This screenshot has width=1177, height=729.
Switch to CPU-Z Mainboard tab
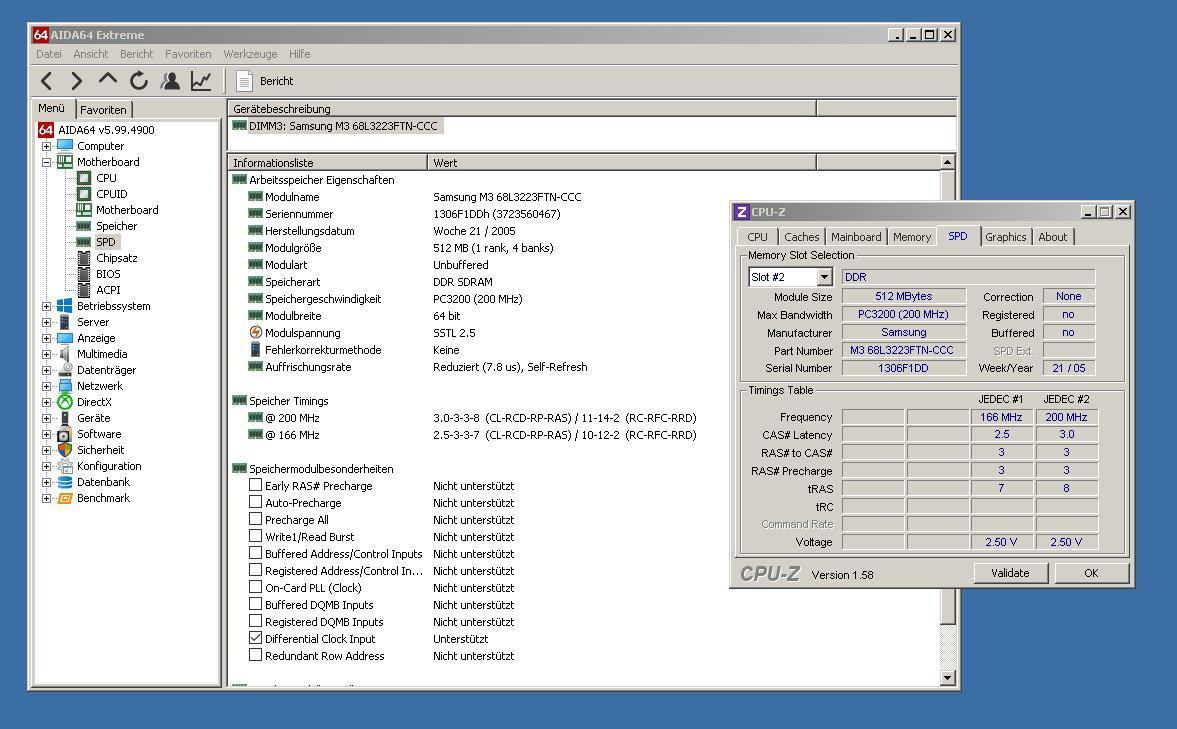coord(856,237)
